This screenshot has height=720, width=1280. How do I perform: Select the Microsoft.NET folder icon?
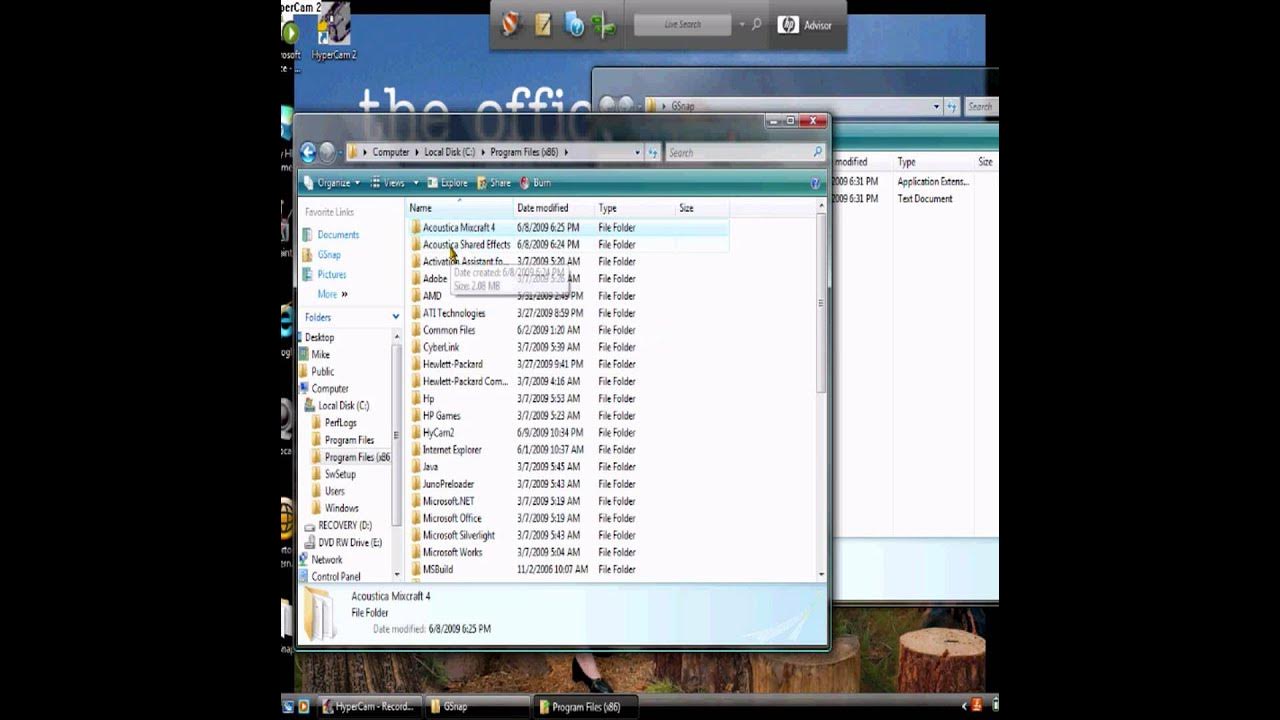tap(416, 501)
